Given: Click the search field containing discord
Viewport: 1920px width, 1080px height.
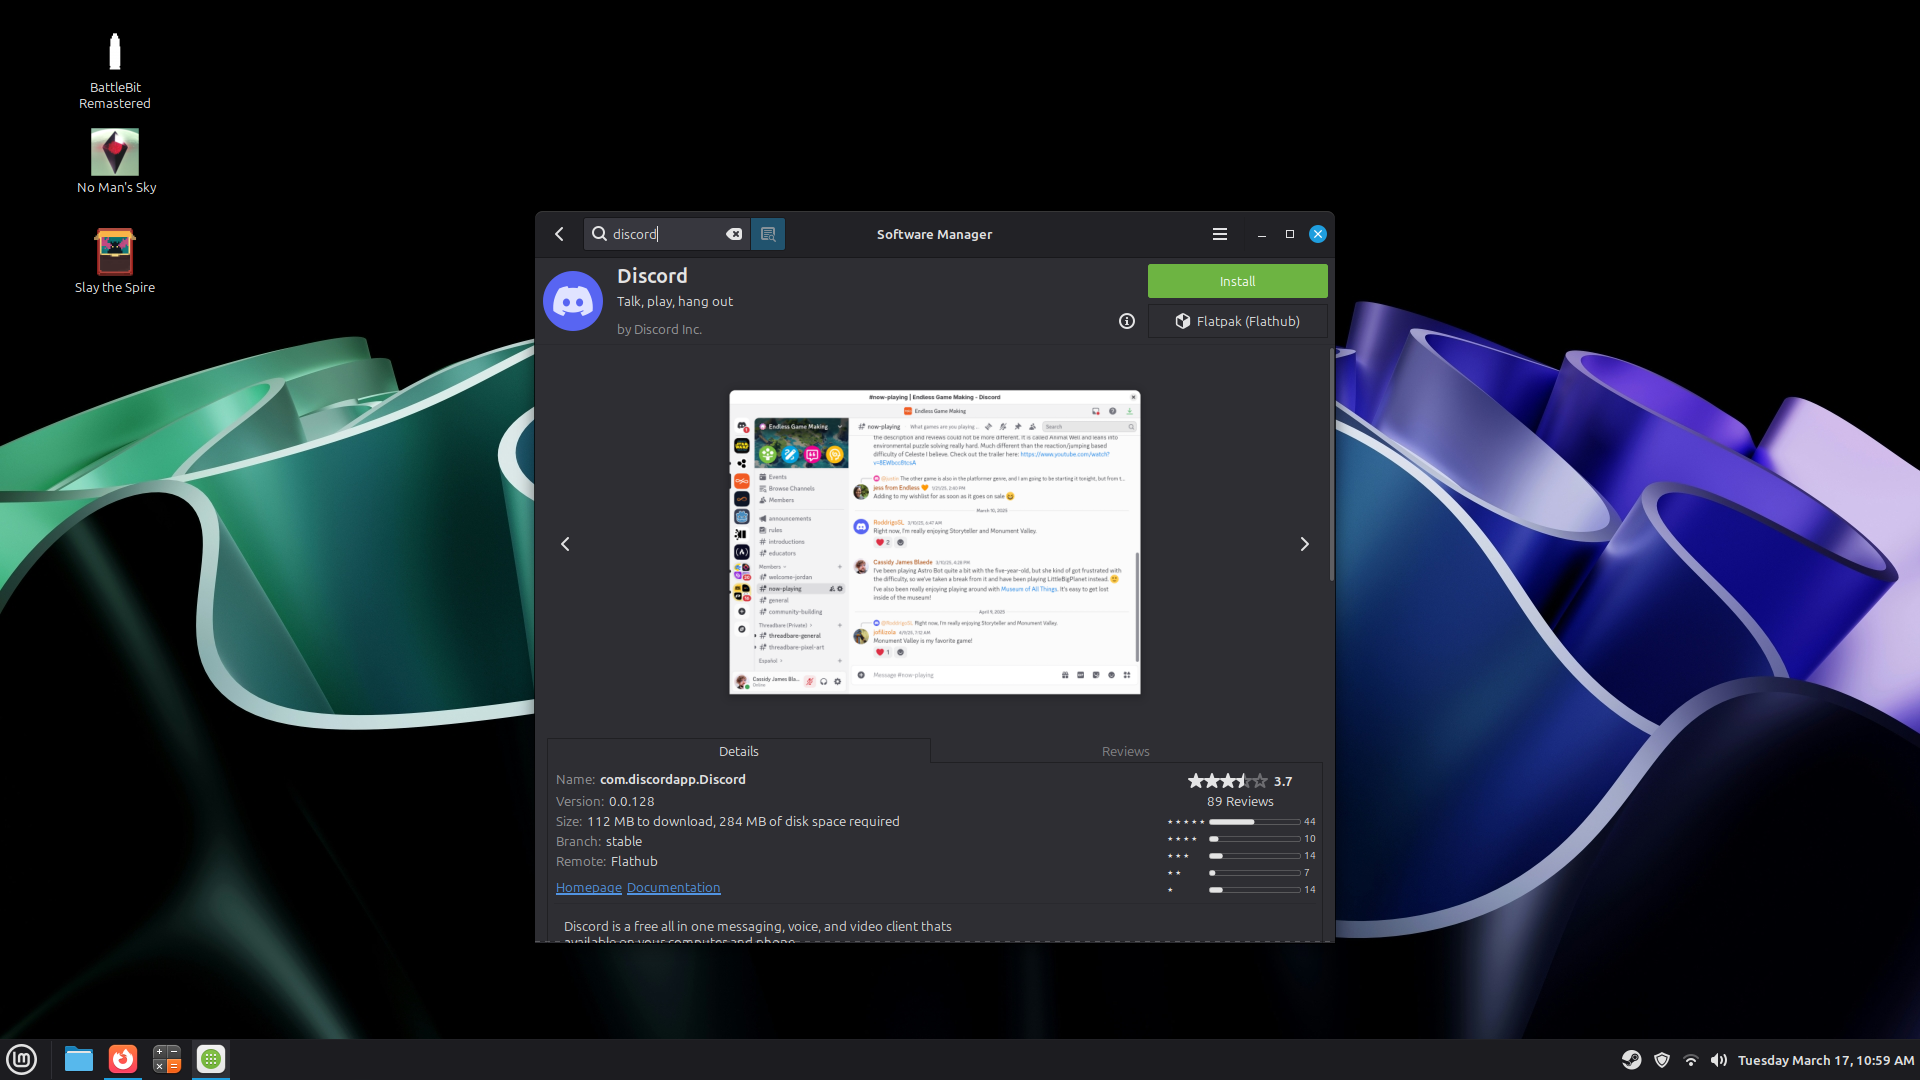Looking at the screenshot, I should click(665, 234).
